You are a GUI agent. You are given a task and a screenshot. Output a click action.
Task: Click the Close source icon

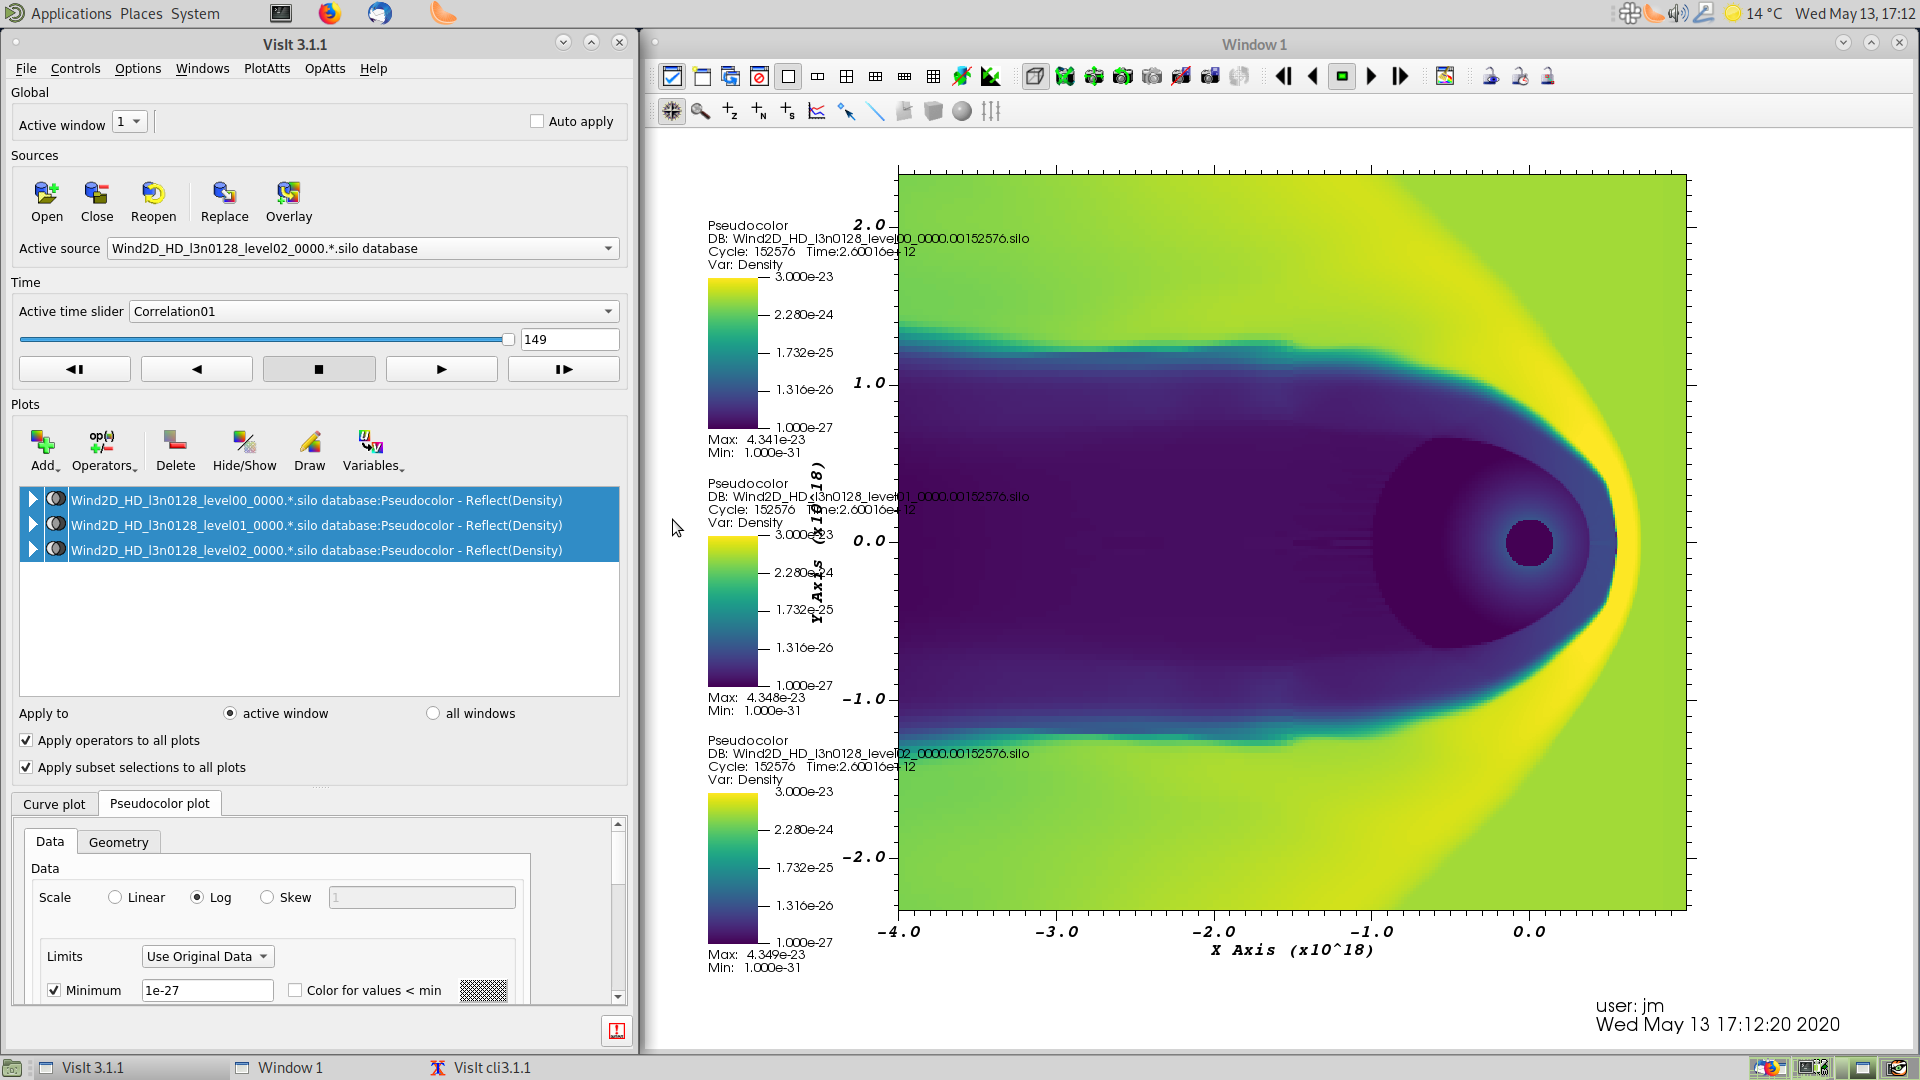coord(96,201)
